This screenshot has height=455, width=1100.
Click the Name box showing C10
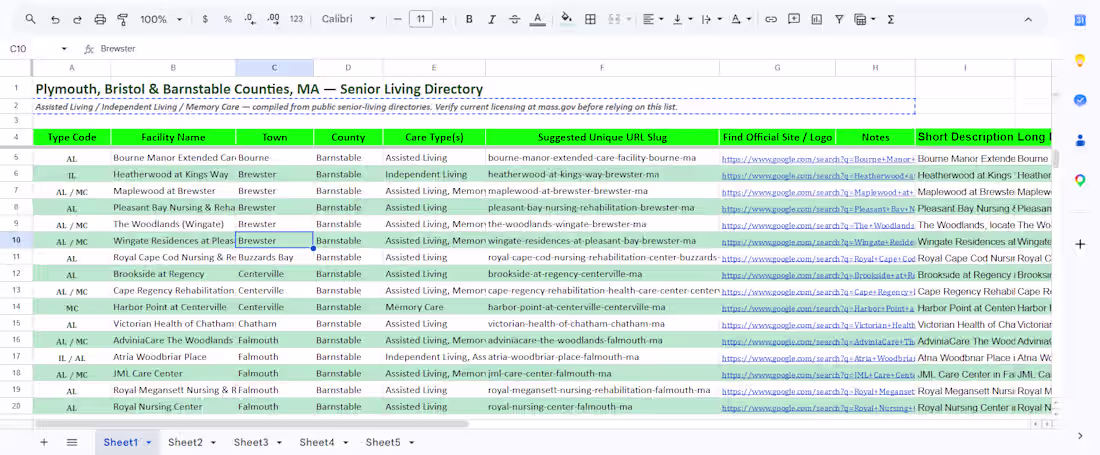32,49
